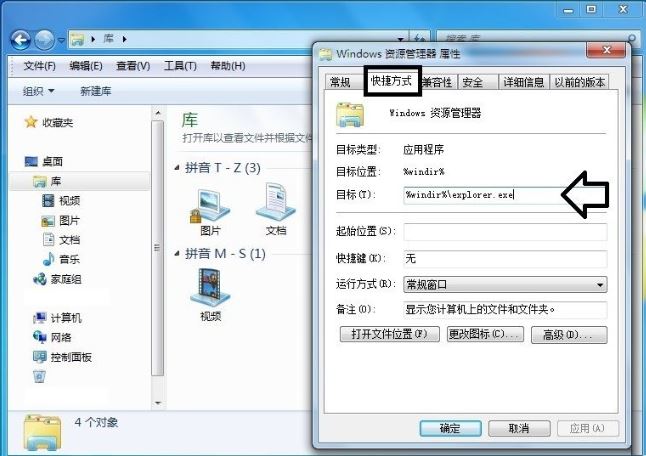646x456 pixels.
Task: Click the library icon in details pane
Action: [42, 432]
